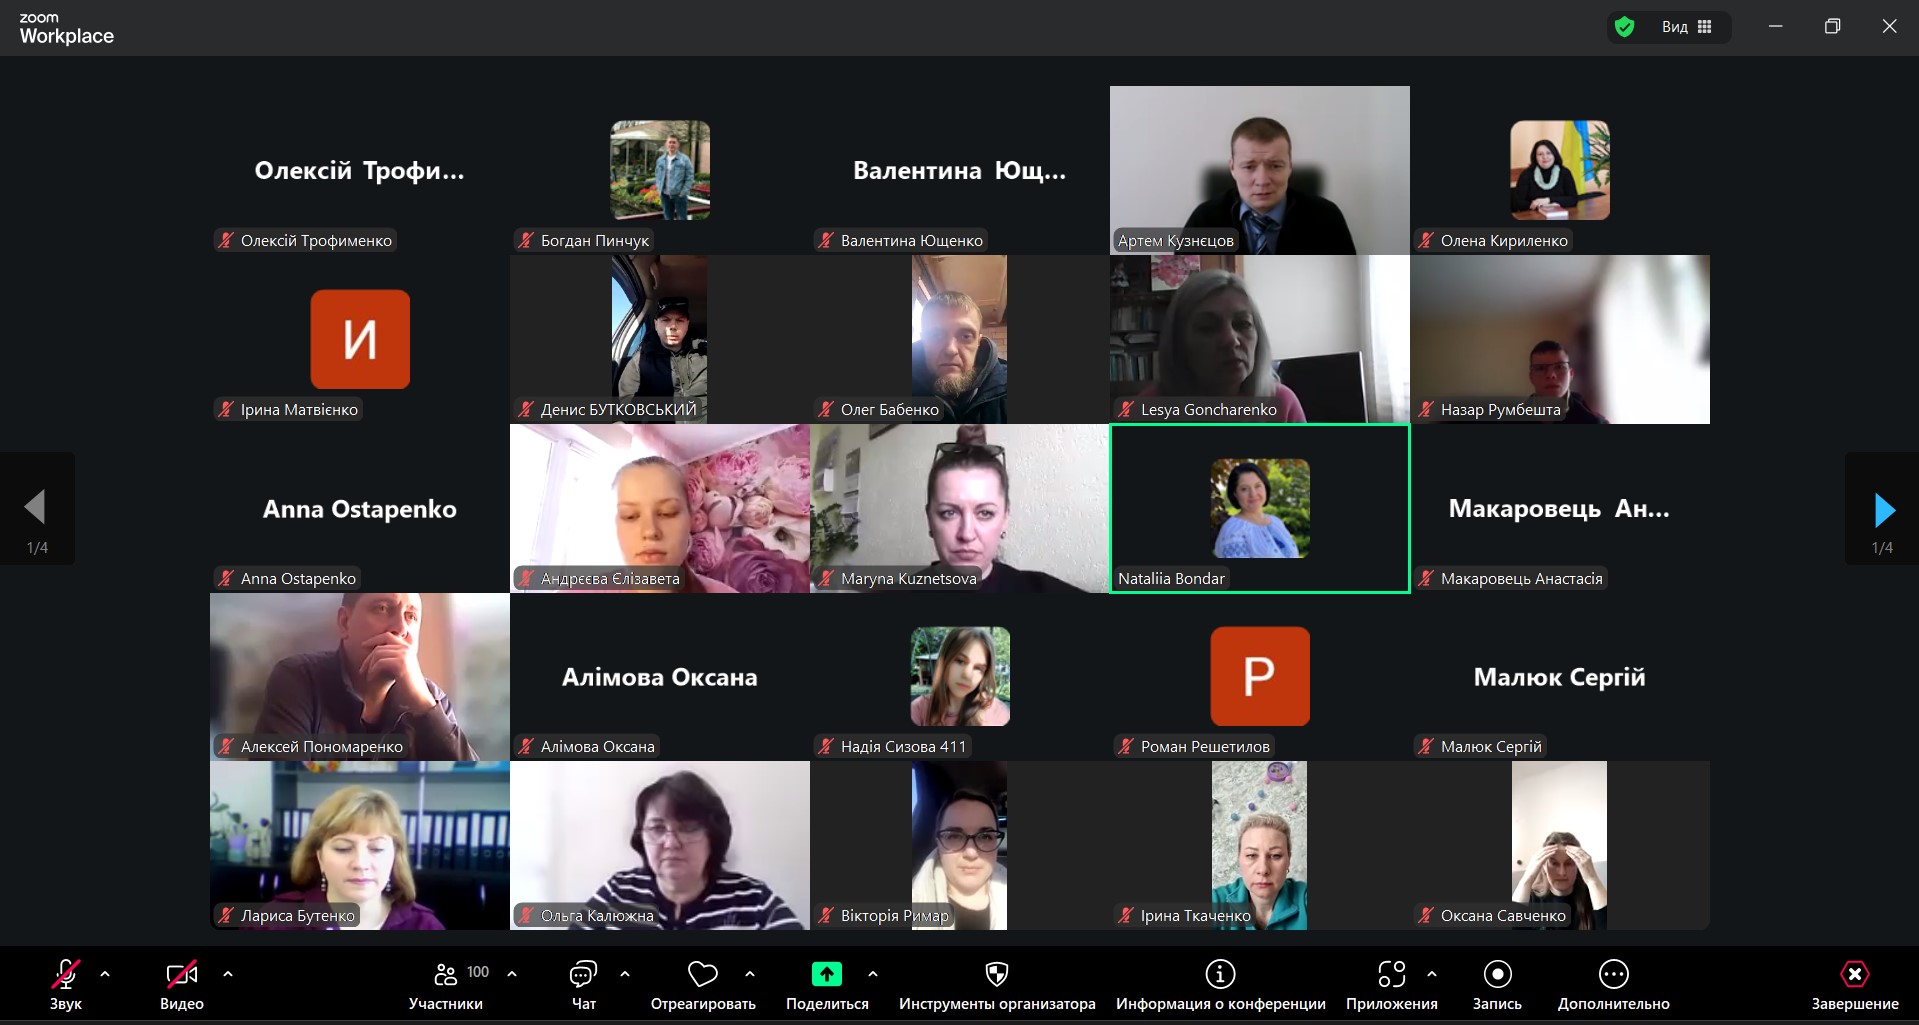
Task: Open the Apps icon
Action: pos(1391,974)
